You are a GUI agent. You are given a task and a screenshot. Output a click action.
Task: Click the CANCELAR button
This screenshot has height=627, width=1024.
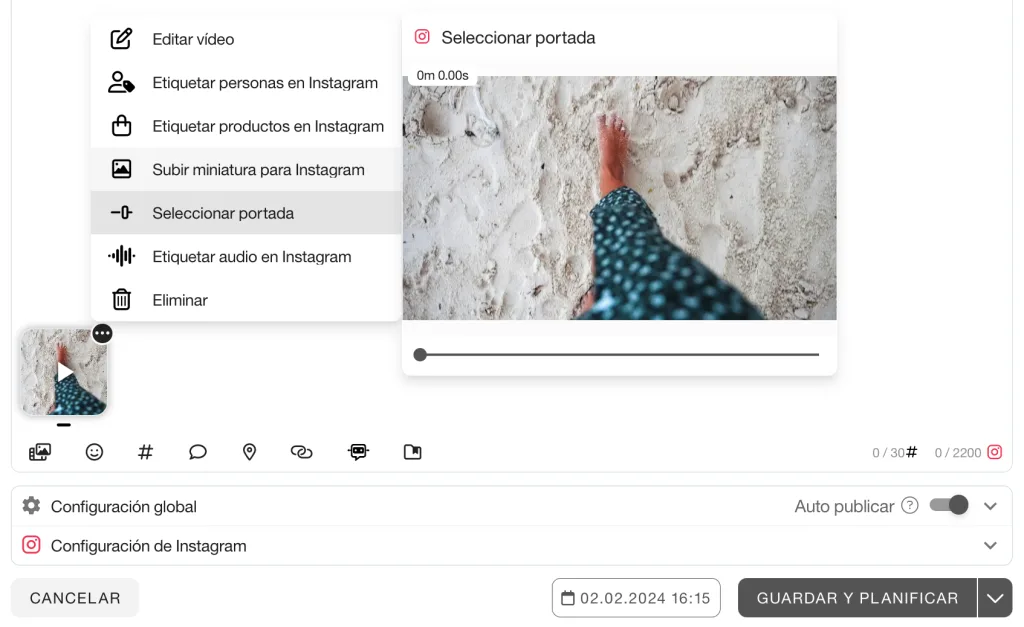pyautogui.click(x=75, y=598)
